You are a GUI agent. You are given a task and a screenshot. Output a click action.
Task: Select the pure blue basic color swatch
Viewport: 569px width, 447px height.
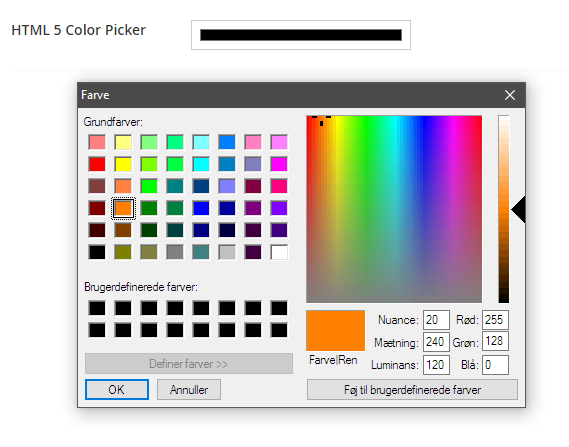pos(201,209)
